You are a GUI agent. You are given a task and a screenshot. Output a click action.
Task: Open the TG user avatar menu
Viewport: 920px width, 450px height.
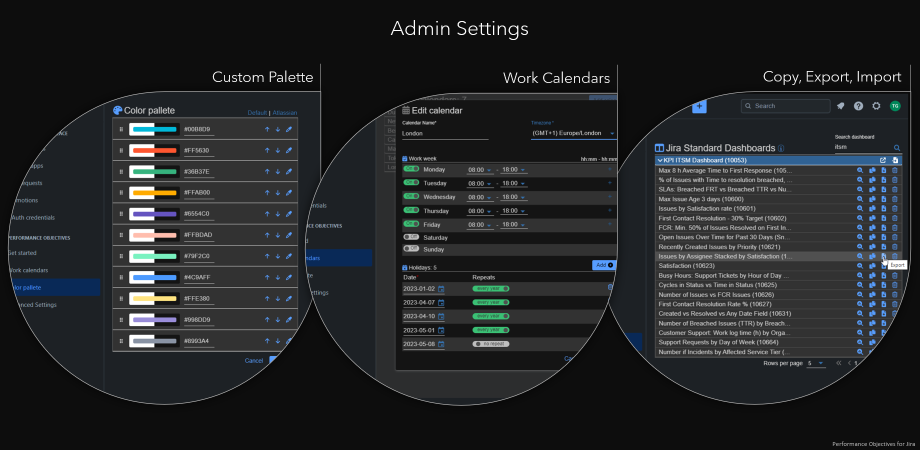[x=895, y=106]
